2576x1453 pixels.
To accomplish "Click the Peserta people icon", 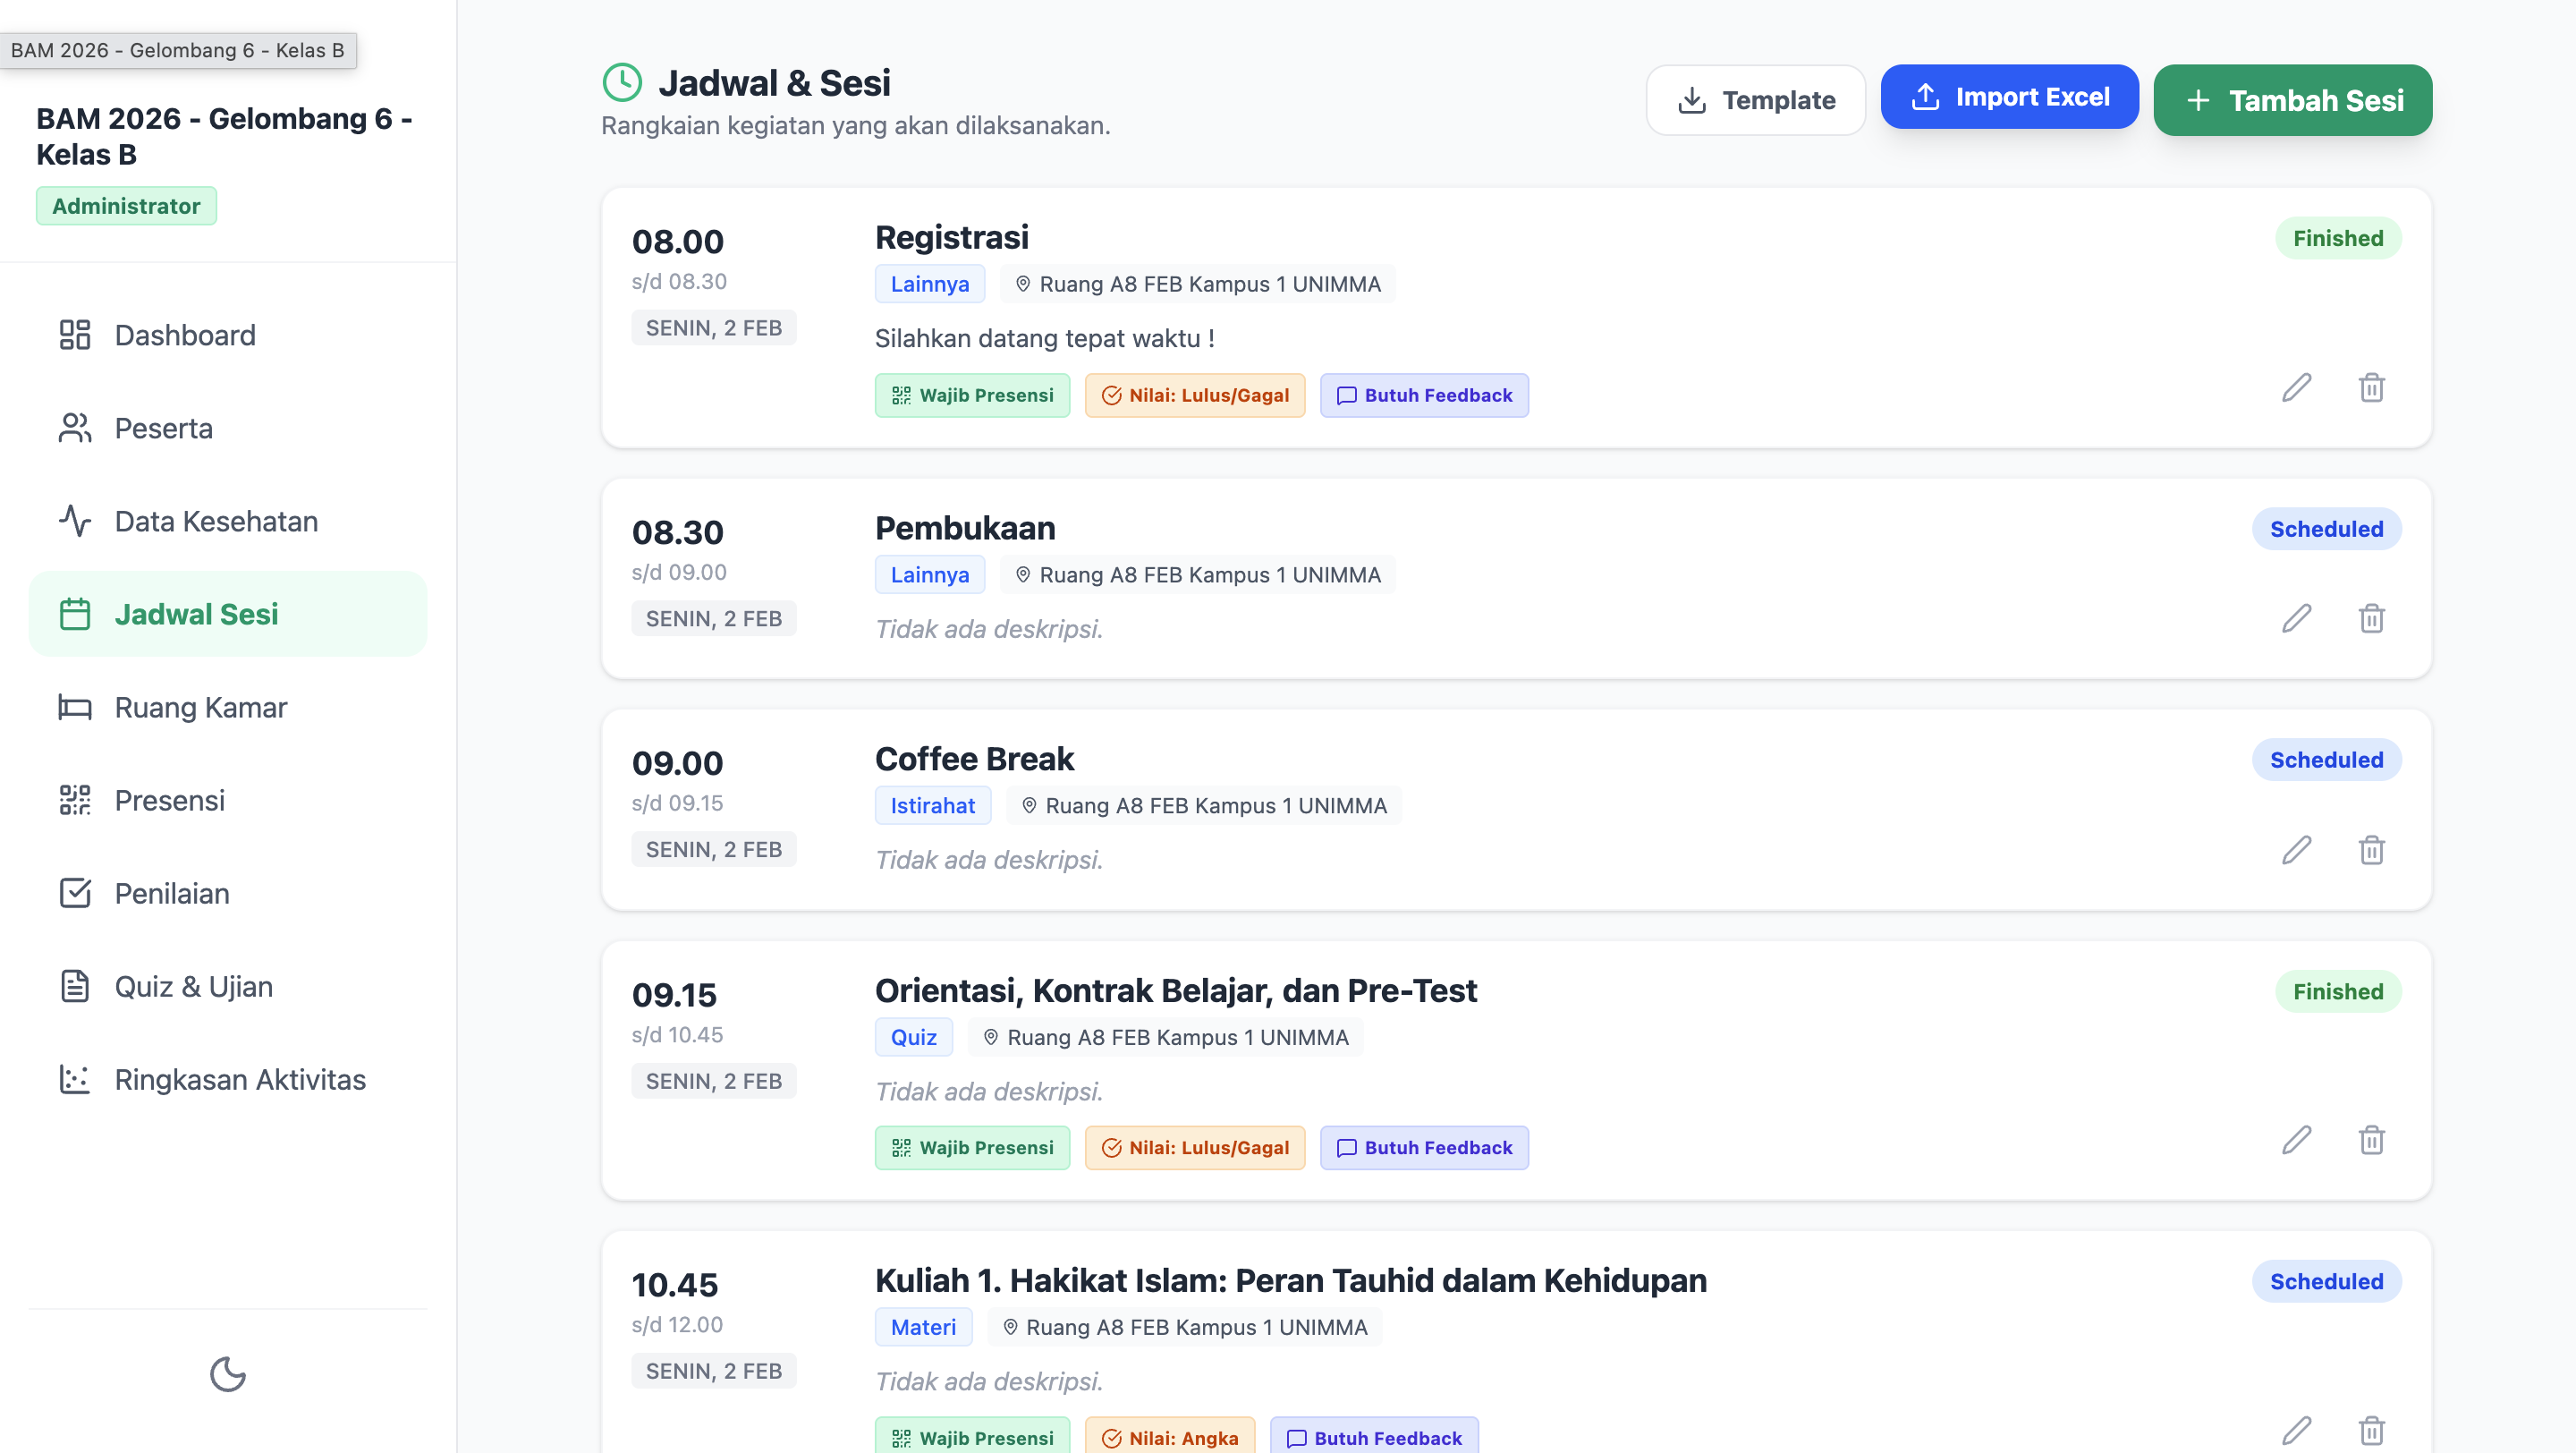I will pos(75,428).
